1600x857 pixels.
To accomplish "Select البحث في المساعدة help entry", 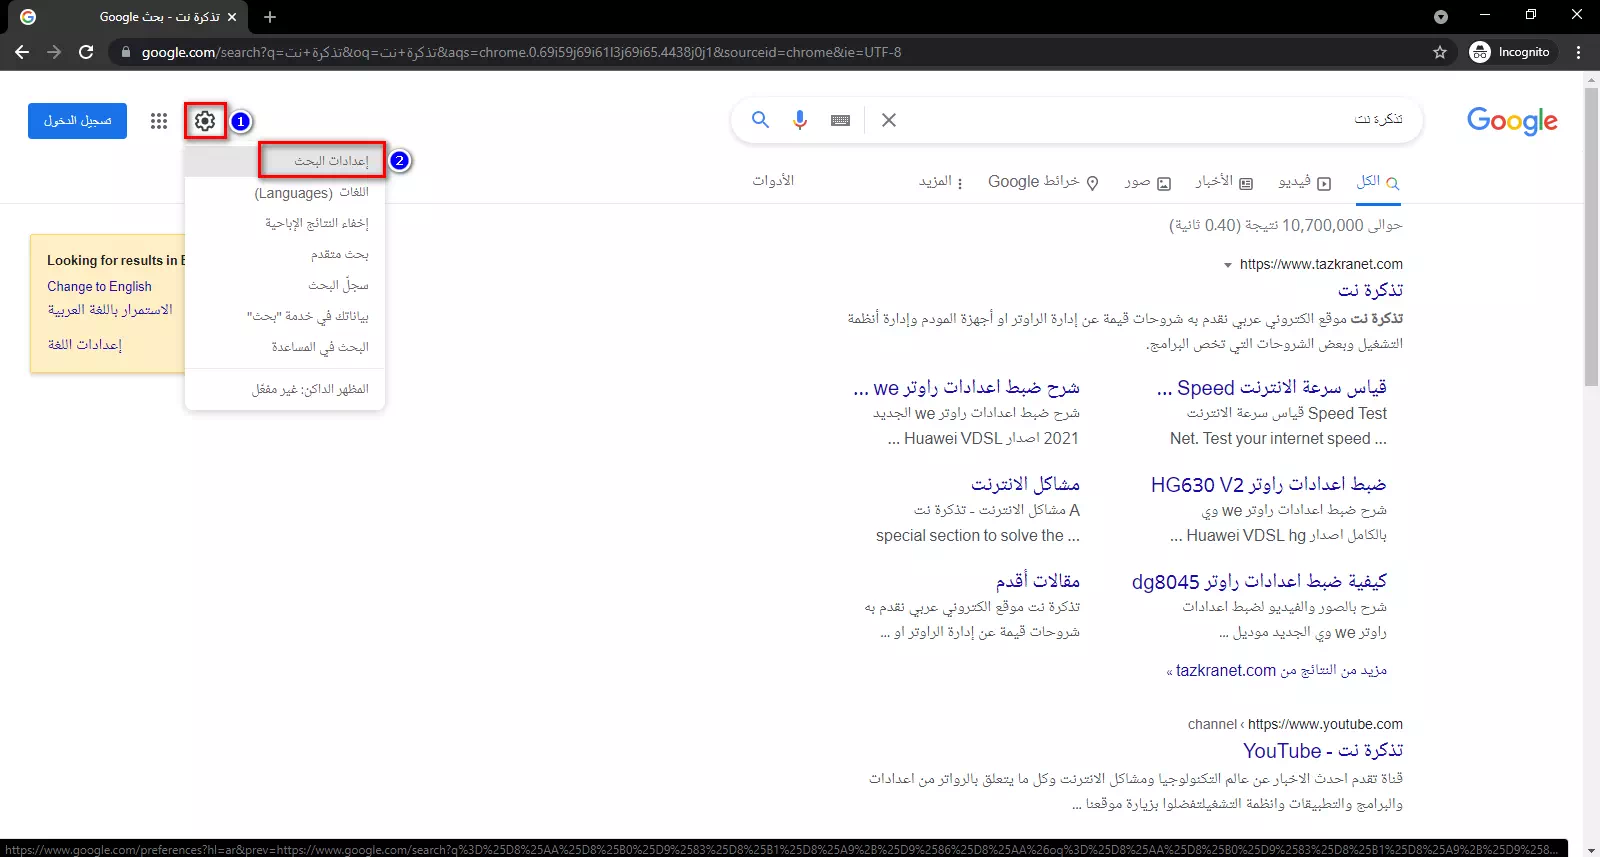I will coord(285,347).
